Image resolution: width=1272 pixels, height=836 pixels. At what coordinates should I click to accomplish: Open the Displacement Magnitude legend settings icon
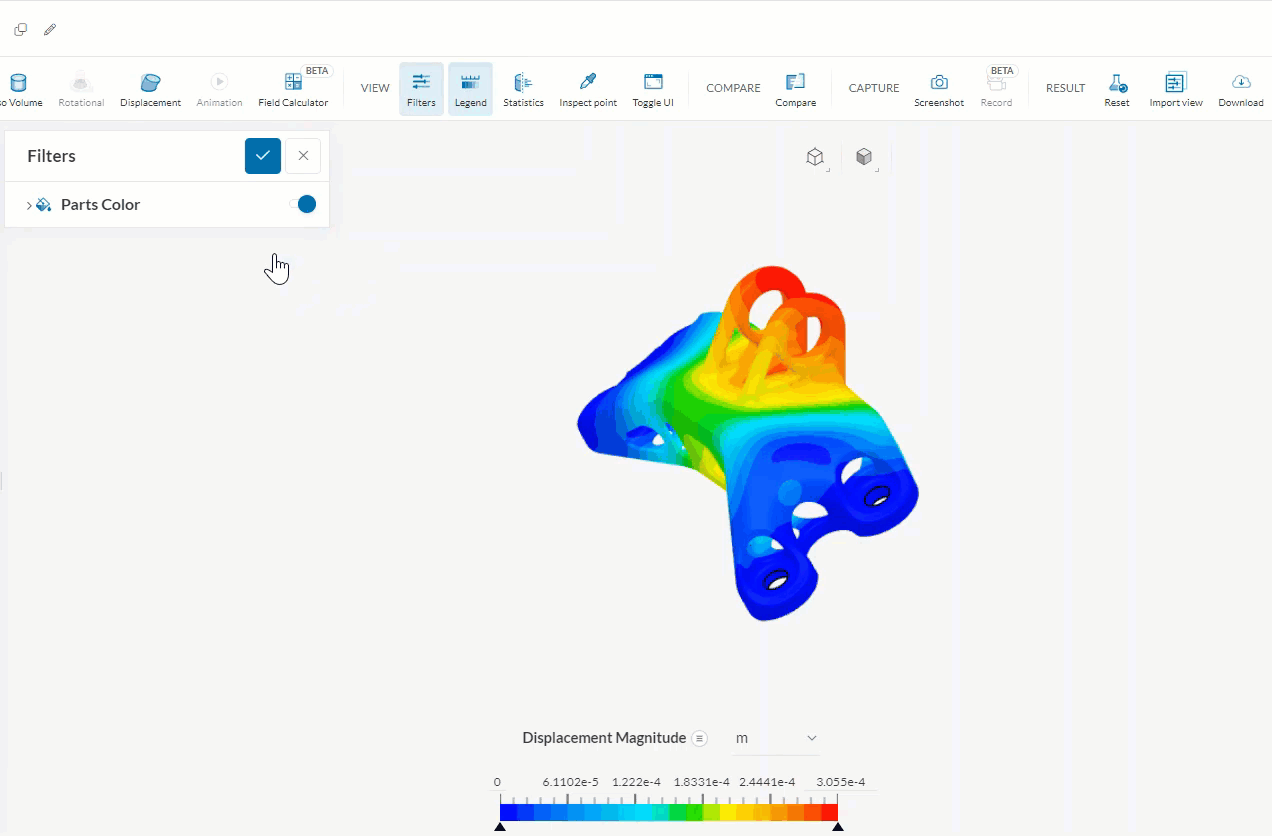pyautogui.click(x=700, y=738)
